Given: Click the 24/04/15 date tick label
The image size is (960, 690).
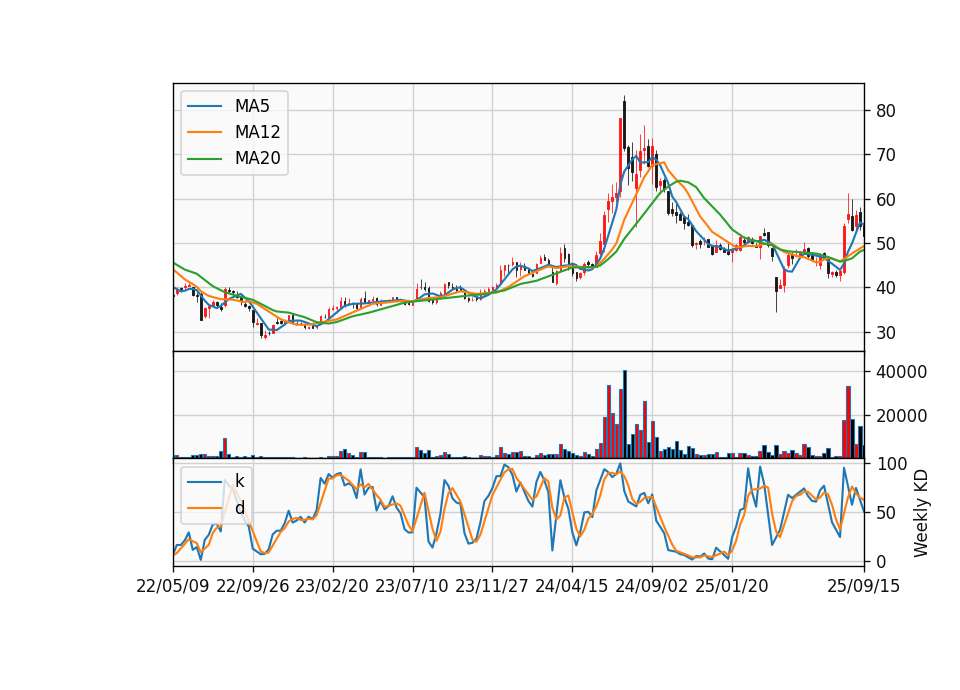Looking at the screenshot, I should (x=572, y=586).
